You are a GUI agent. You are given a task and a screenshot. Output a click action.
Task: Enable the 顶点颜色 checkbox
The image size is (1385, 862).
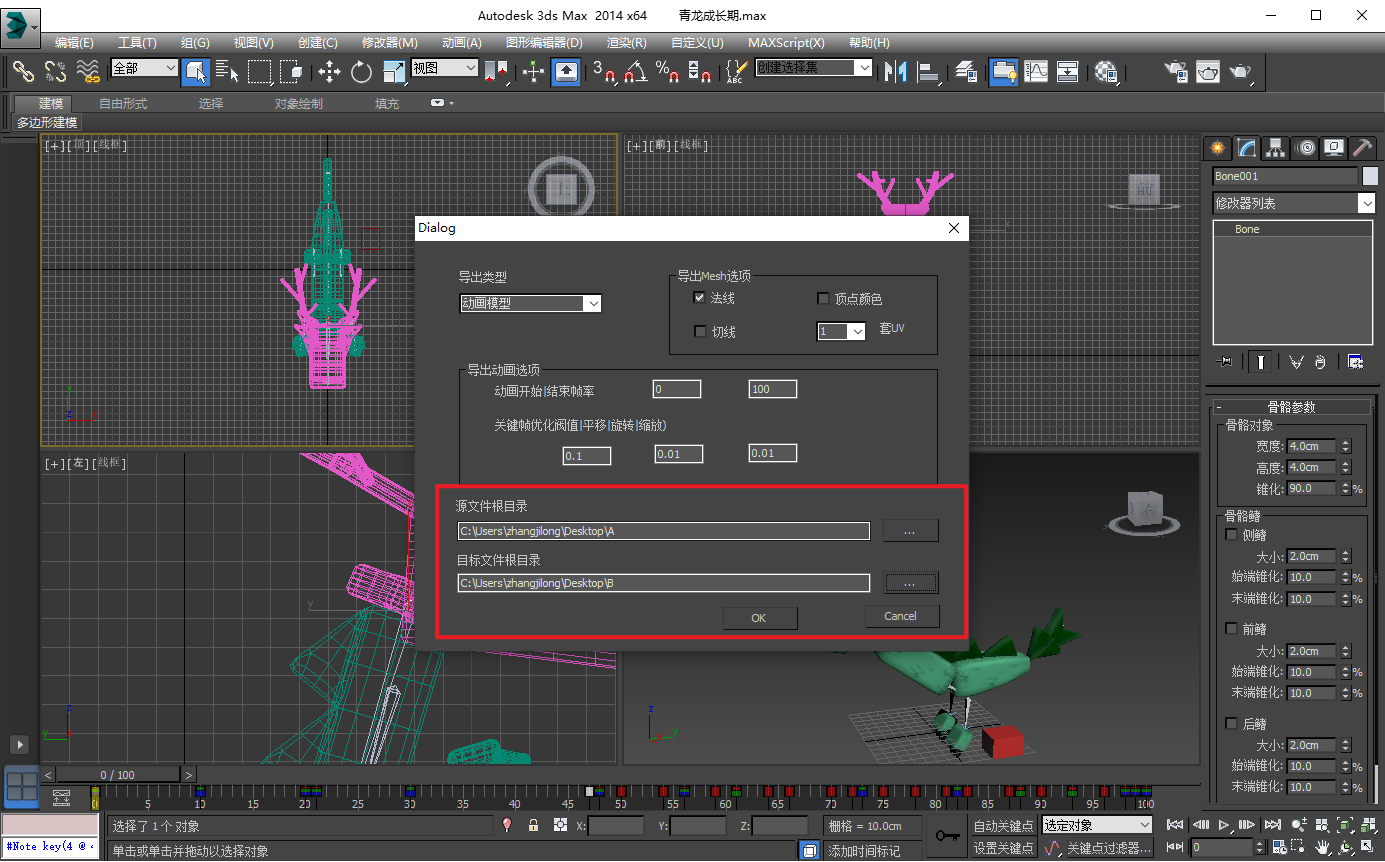click(824, 298)
